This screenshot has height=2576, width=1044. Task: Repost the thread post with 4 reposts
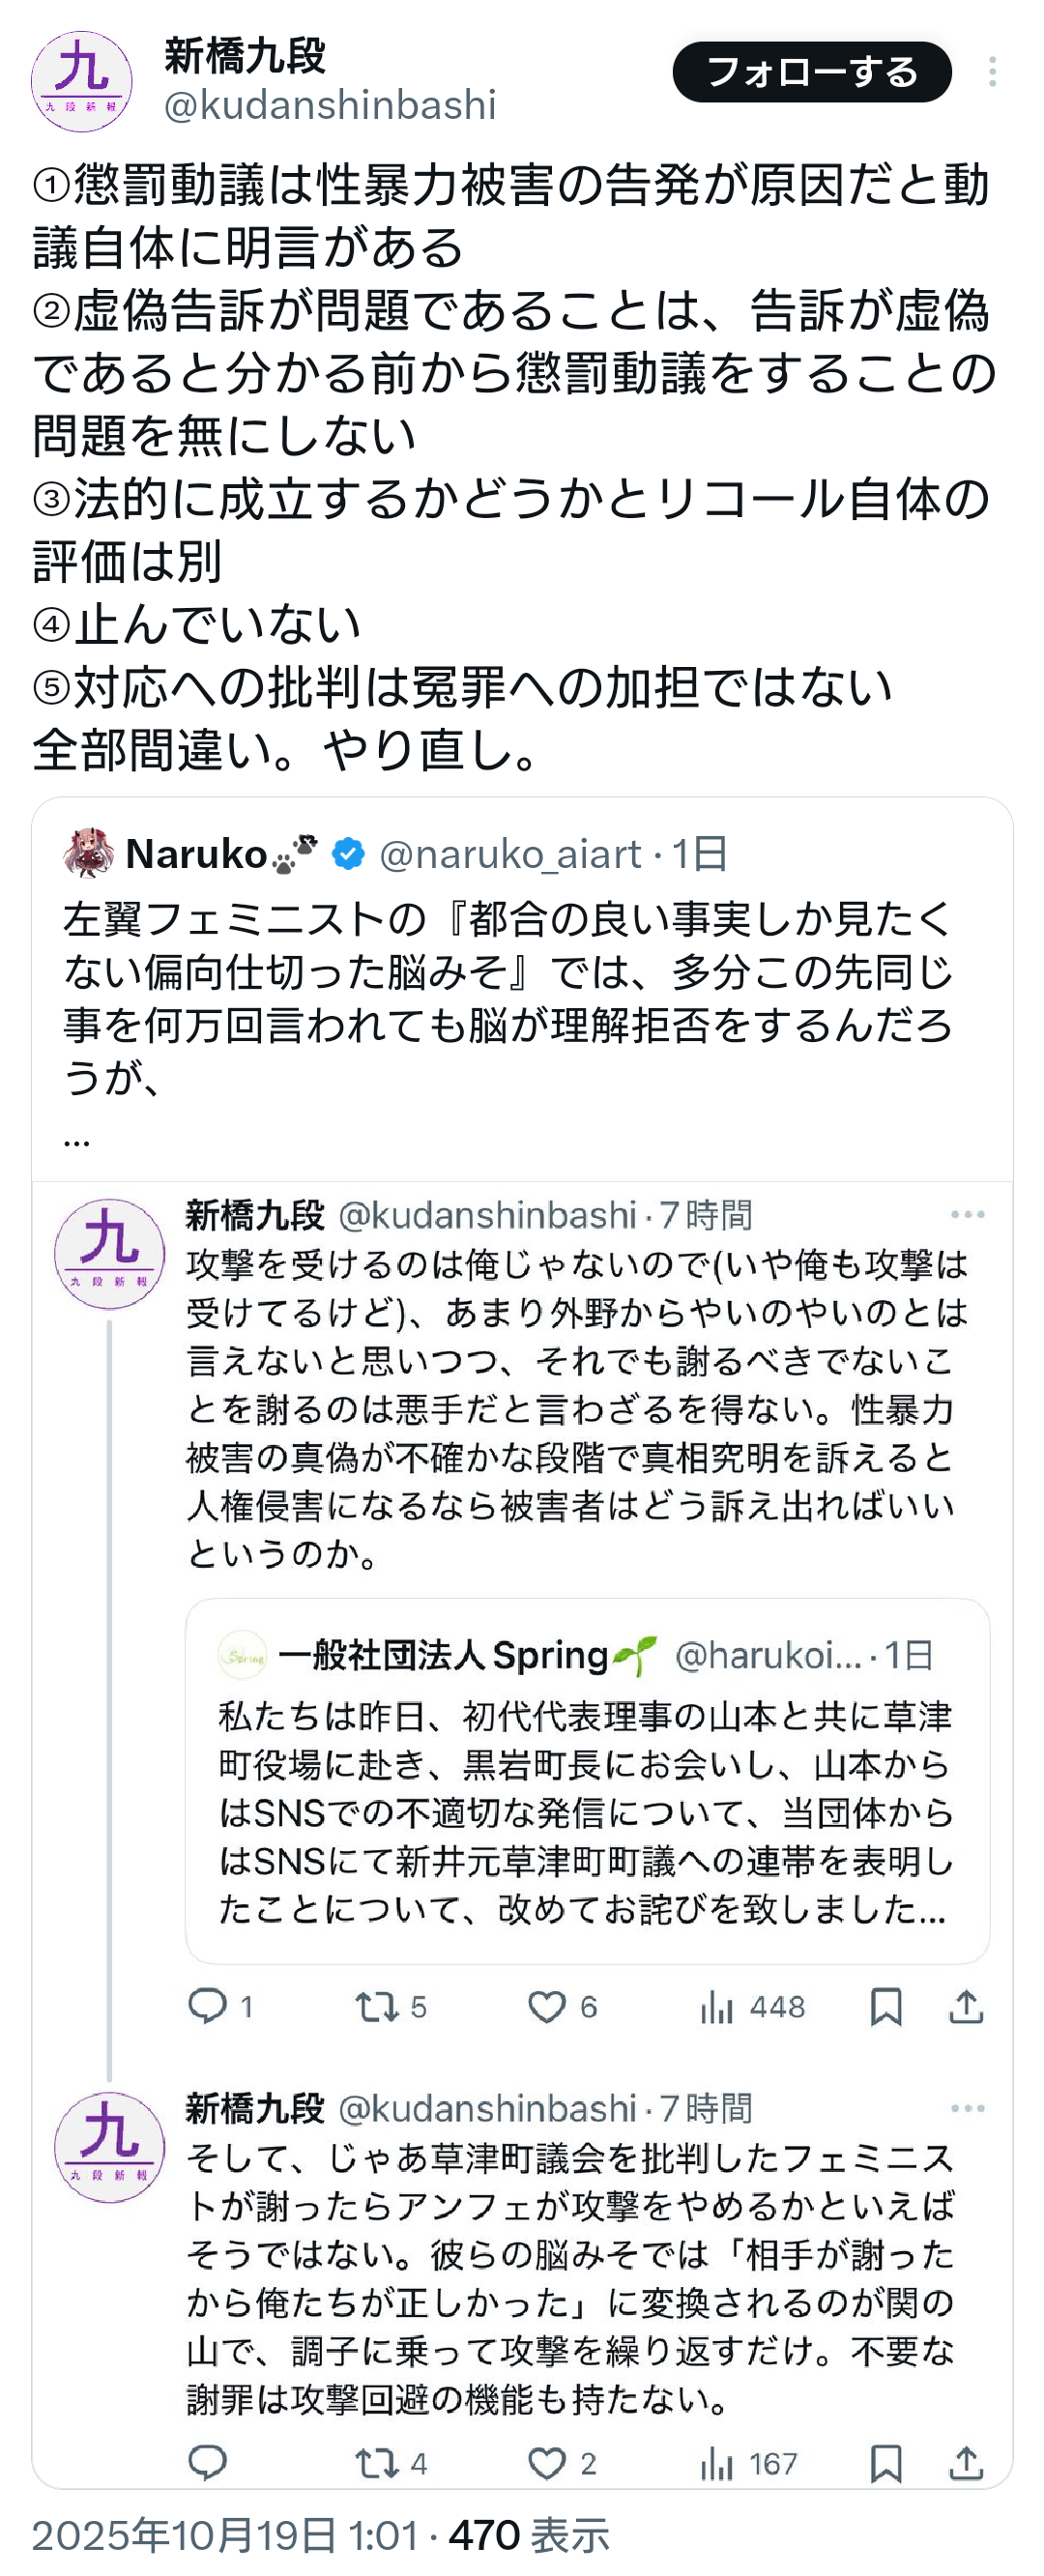[x=378, y=2463]
